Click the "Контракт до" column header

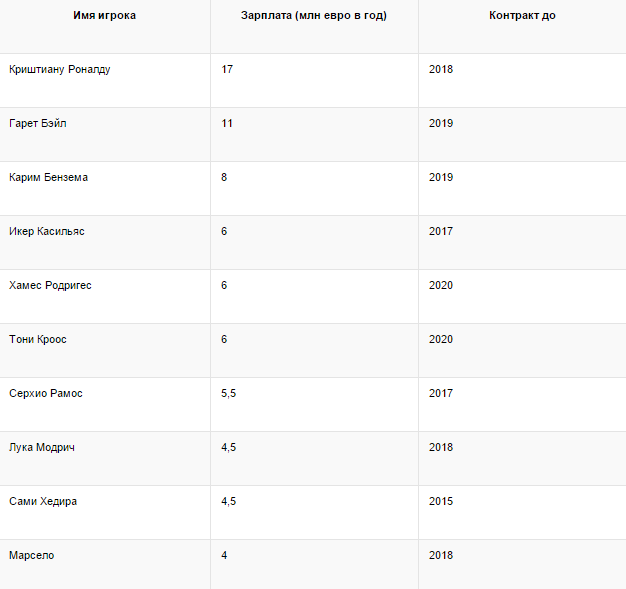point(522,16)
